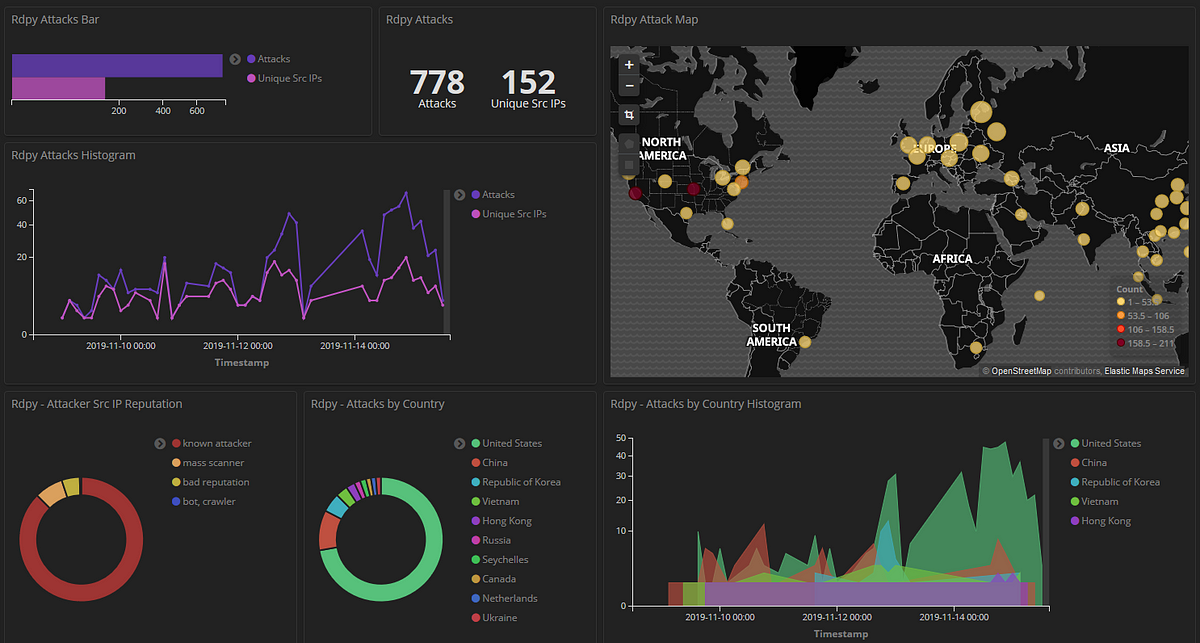Toggle the Attacks by Country Histogram legend
1200x643 pixels.
pos(1059,444)
